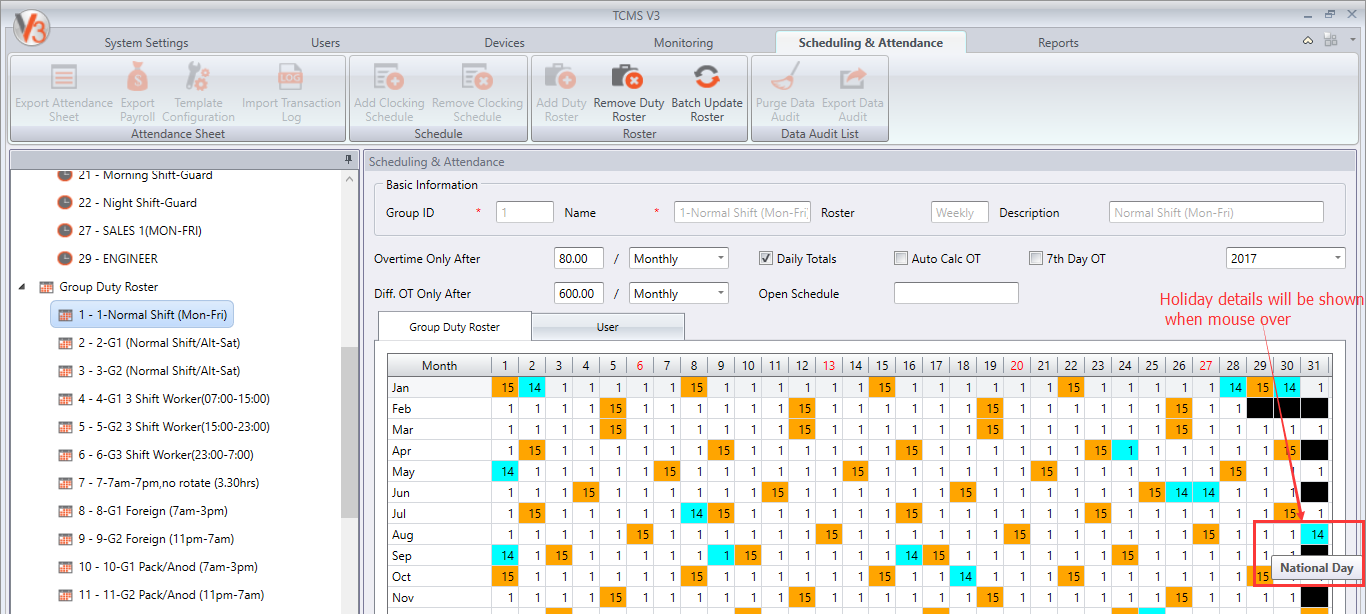Click Overtime Only After 80.00 field
1366x614 pixels.
click(579, 258)
